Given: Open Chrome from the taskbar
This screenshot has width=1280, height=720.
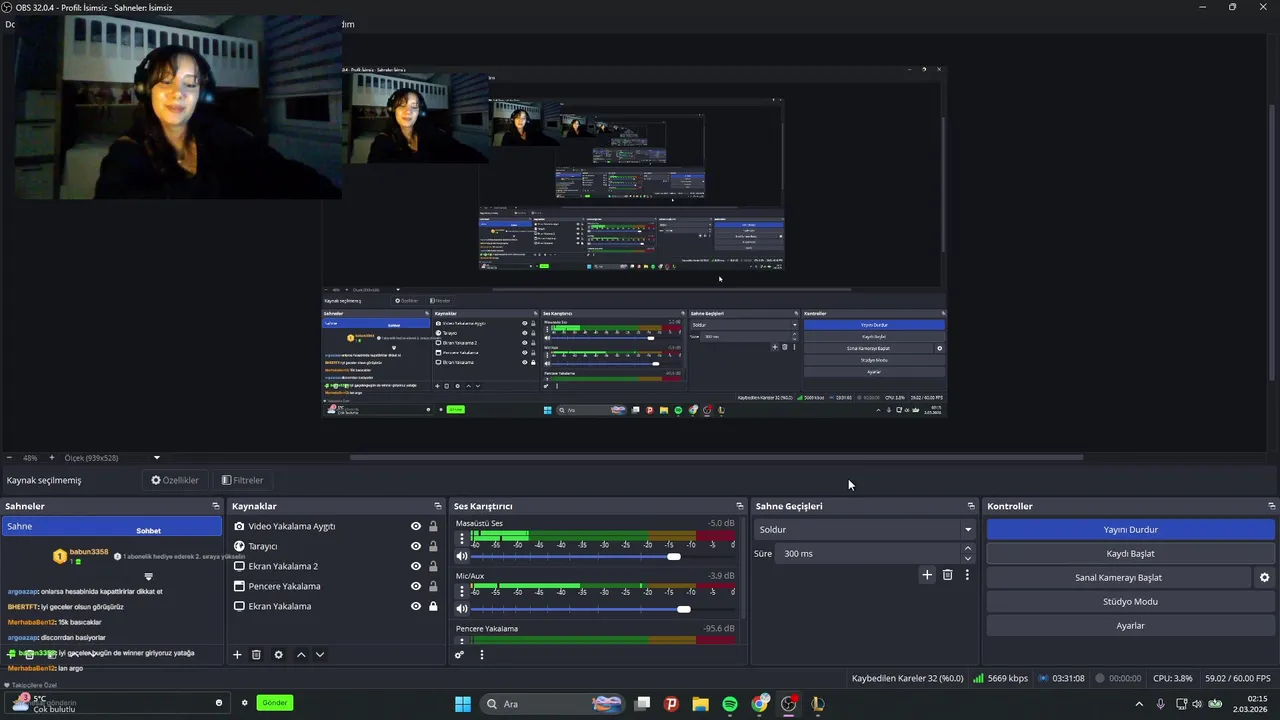Looking at the screenshot, I should click(x=760, y=704).
